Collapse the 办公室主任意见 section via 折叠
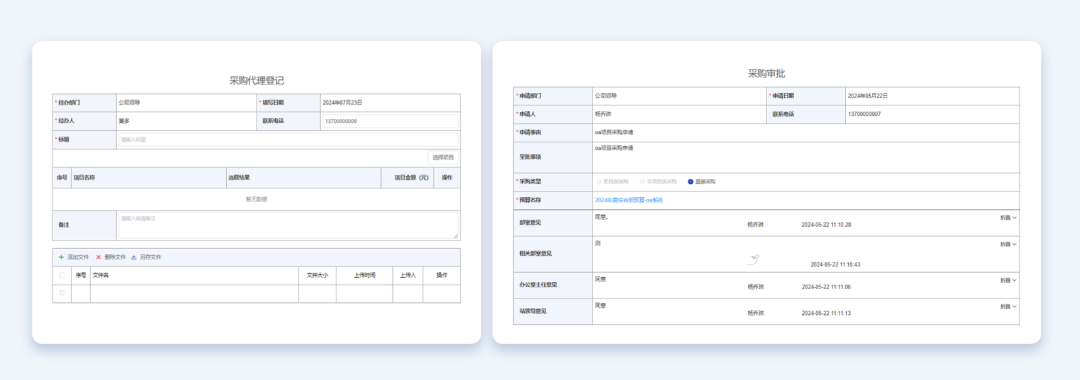The width and height of the screenshot is (1080, 380). 1008,280
